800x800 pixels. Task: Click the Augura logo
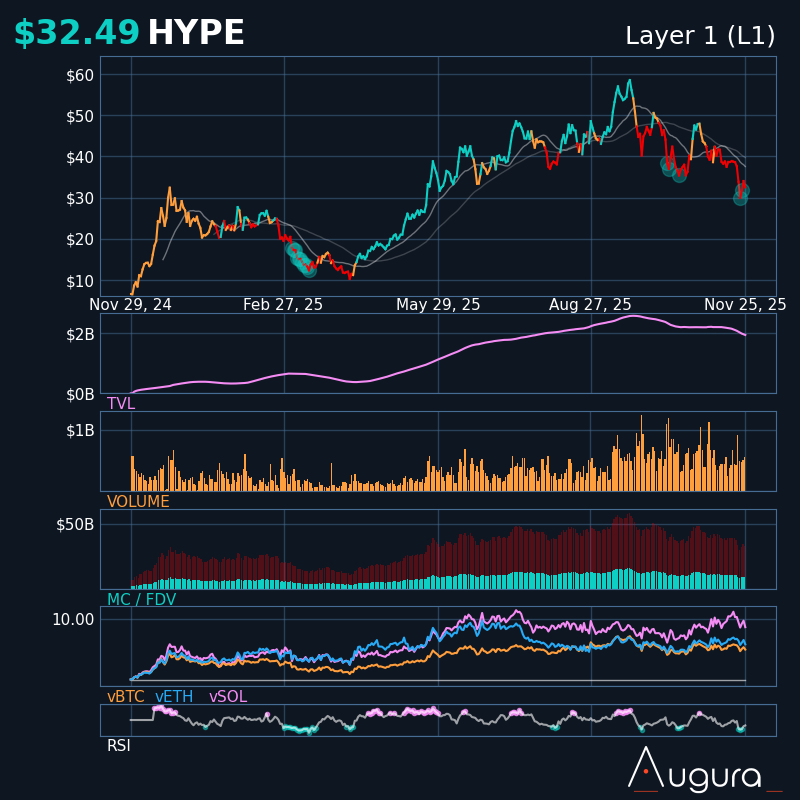pyautogui.click(x=700, y=770)
